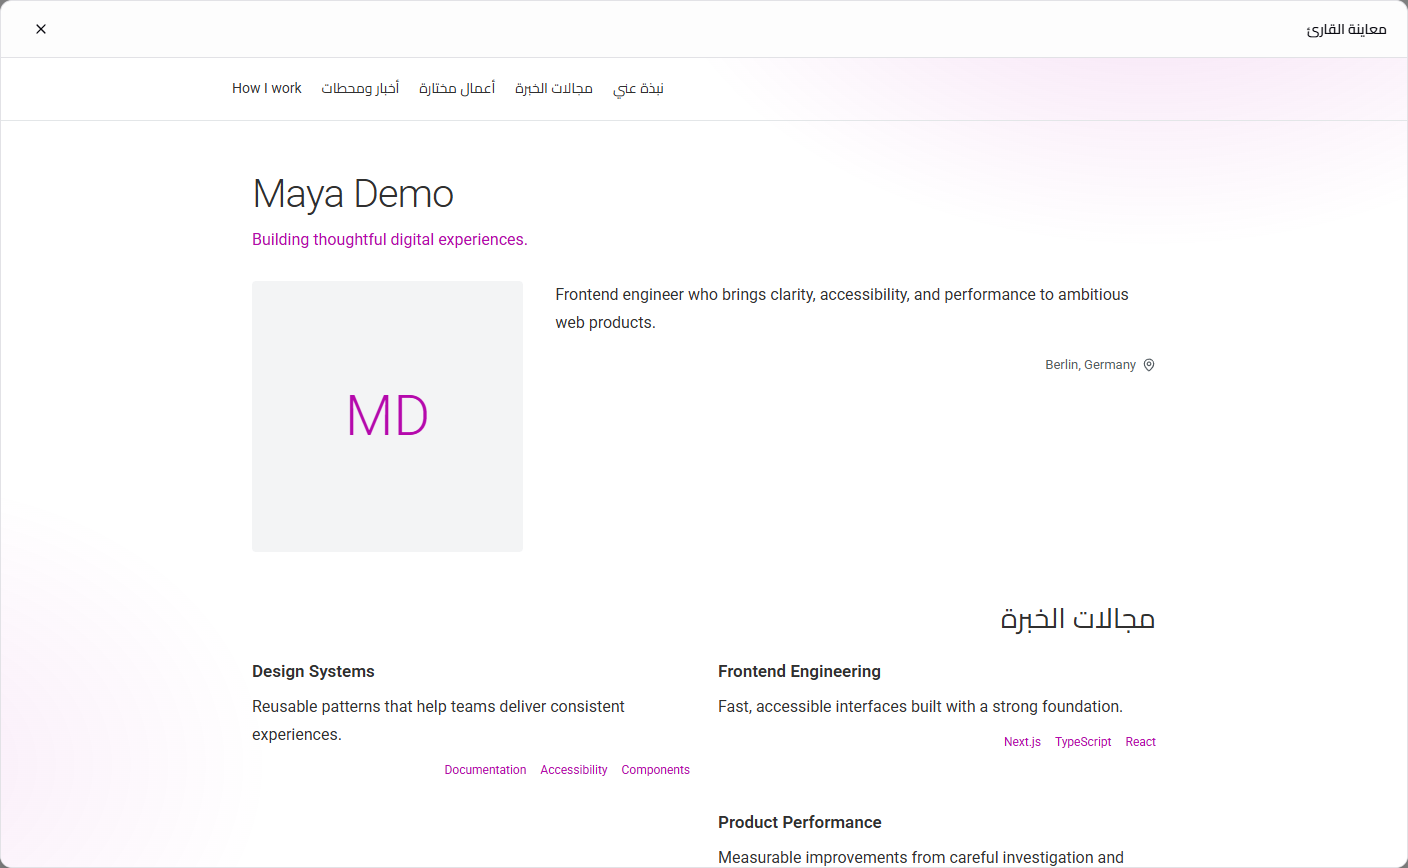Open the نبذة عني navigation link

coord(638,89)
